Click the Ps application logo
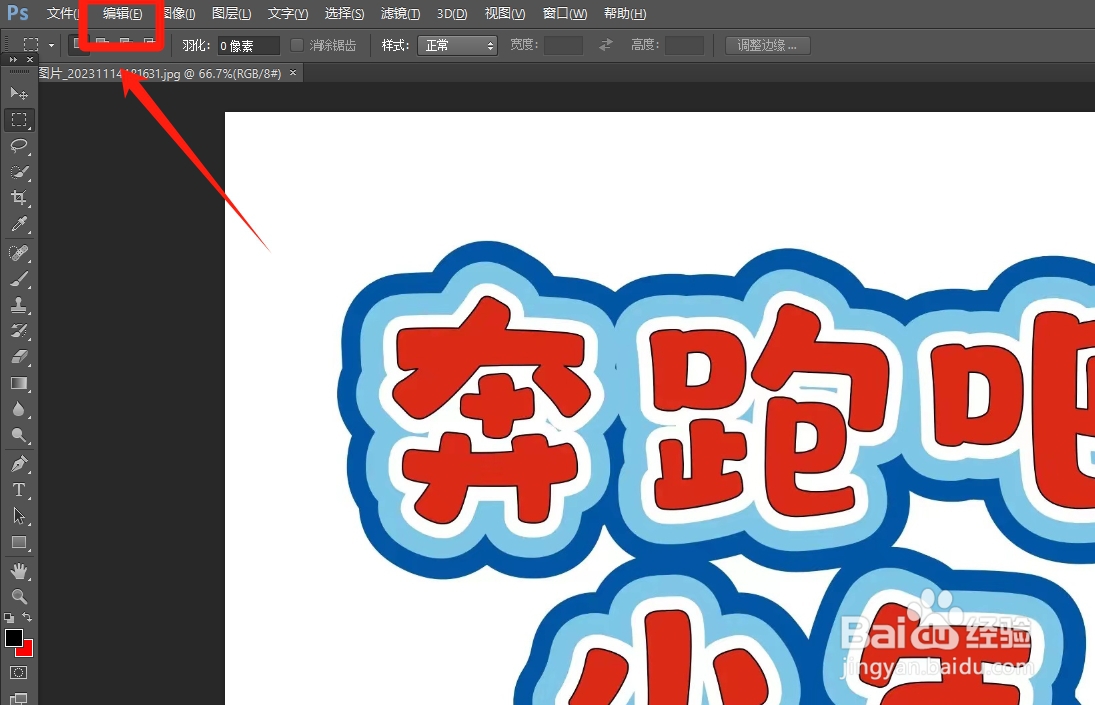This screenshot has width=1095, height=705. [17, 13]
